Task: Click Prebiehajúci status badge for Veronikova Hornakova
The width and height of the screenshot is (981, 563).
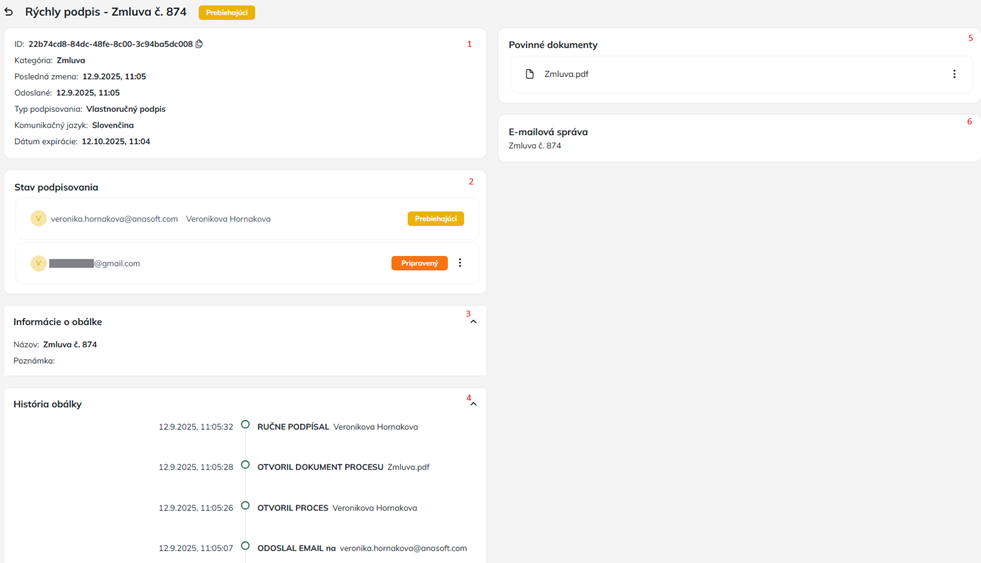Action: [435, 219]
